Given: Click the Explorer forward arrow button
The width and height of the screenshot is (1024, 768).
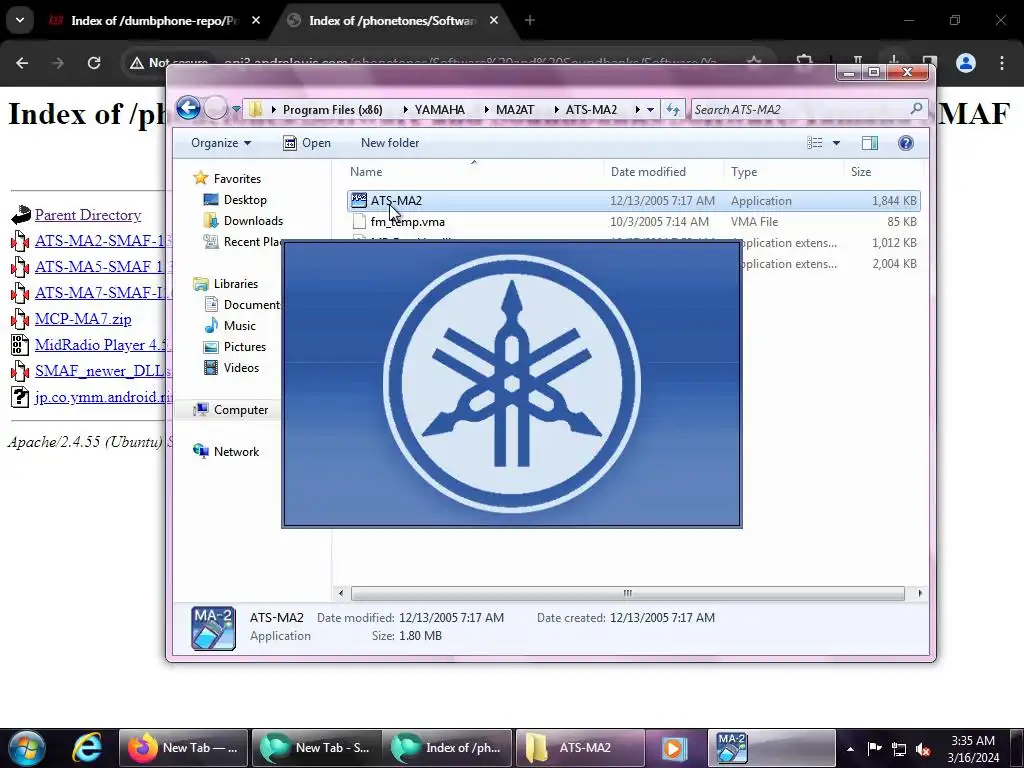Looking at the screenshot, I should [x=216, y=108].
